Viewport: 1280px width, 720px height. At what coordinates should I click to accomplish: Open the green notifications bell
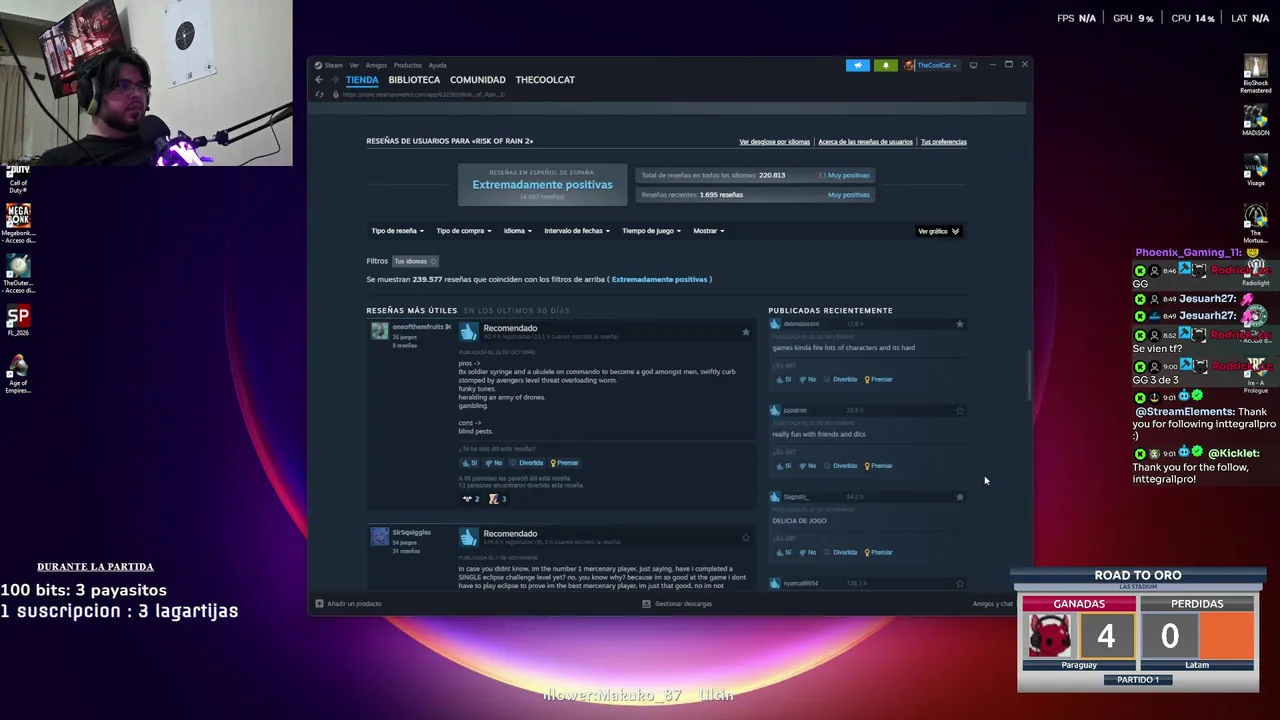tap(885, 65)
